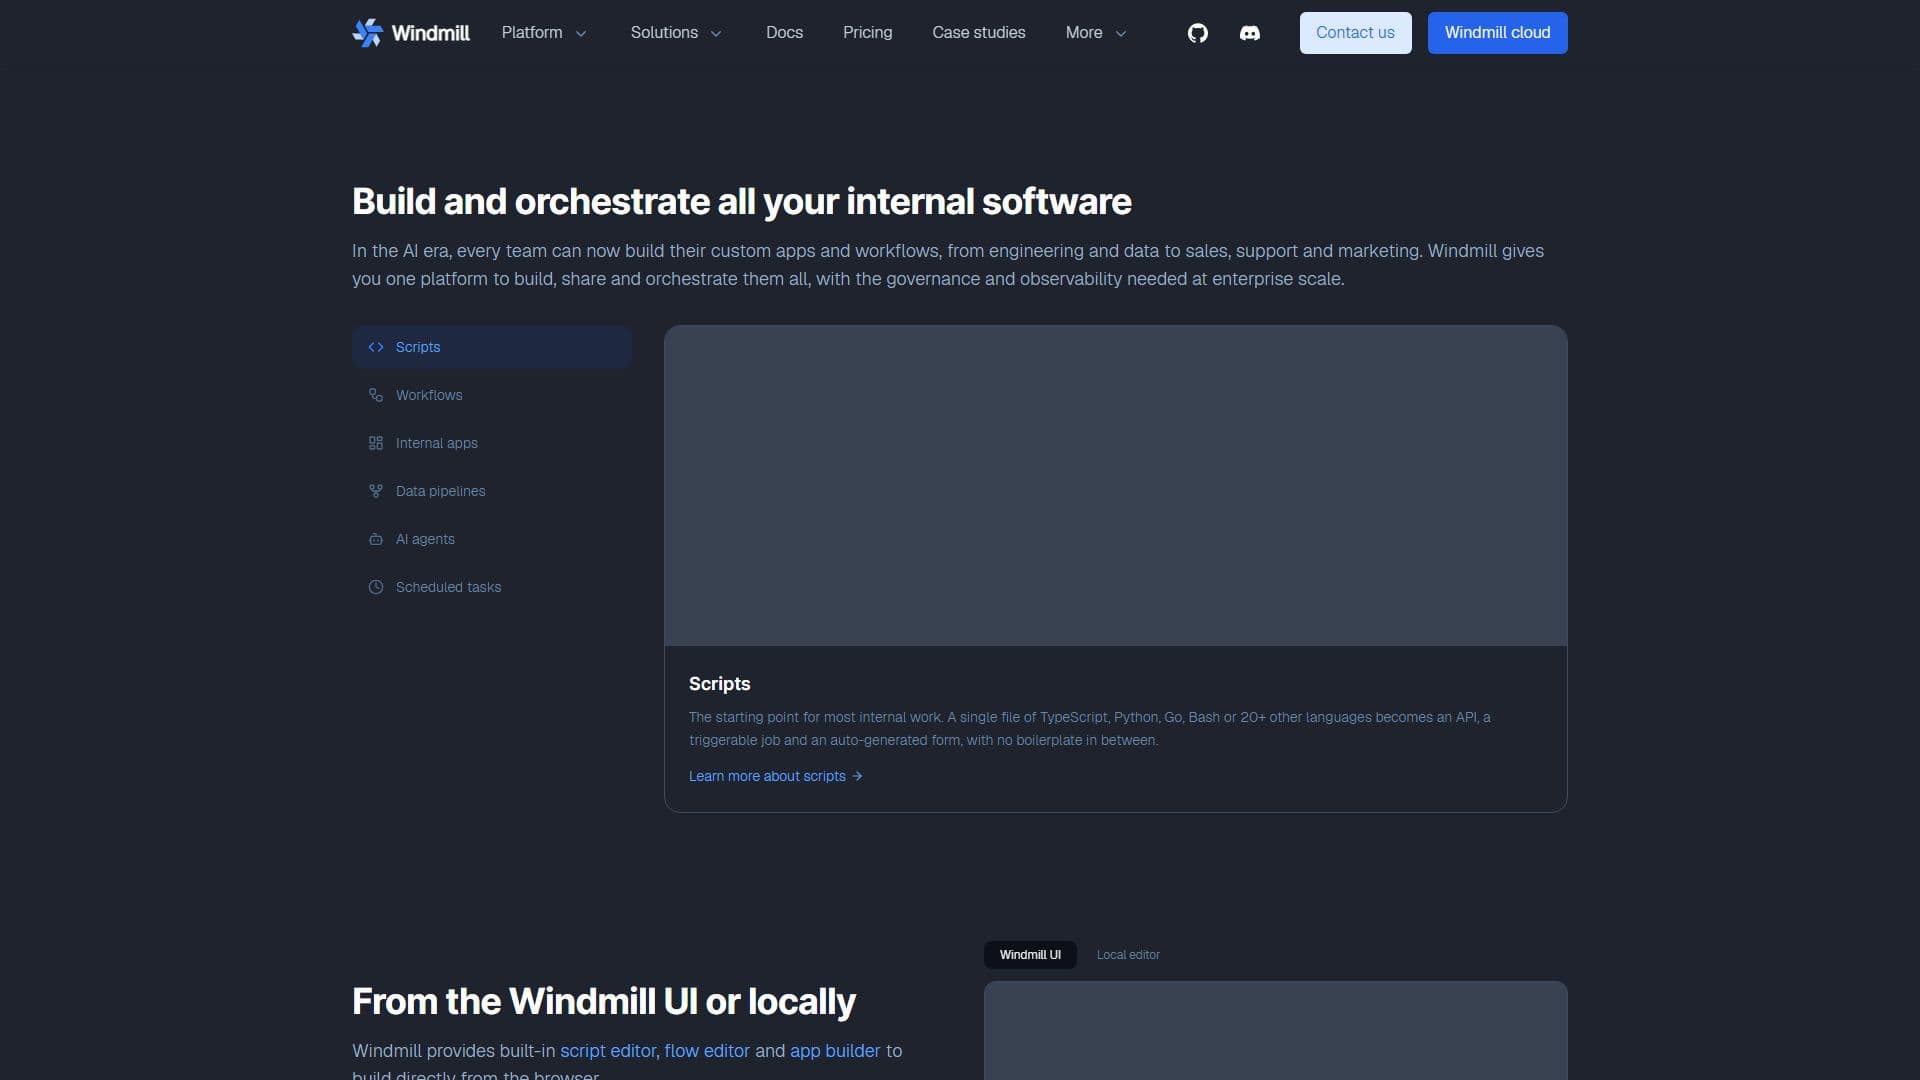
Task: Click the Windmill UI preview panel
Action: coord(1276,1031)
